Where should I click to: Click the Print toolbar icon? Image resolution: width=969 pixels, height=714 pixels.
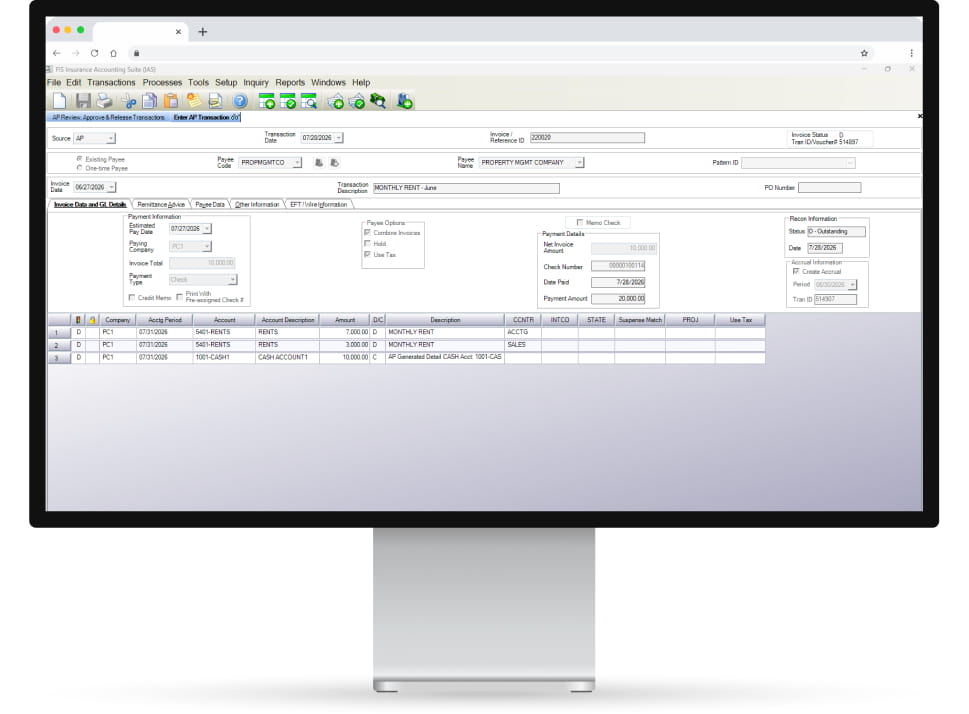(x=104, y=101)
